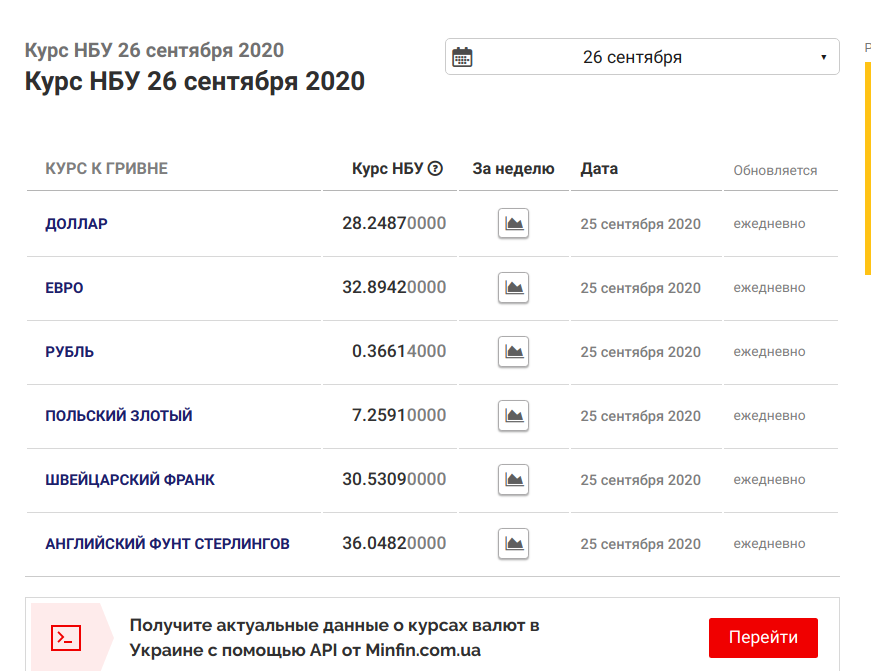Open the ДОЛЛАР currency link
The height and width of the screenshot is (671, 871).
tap(77, 224)
